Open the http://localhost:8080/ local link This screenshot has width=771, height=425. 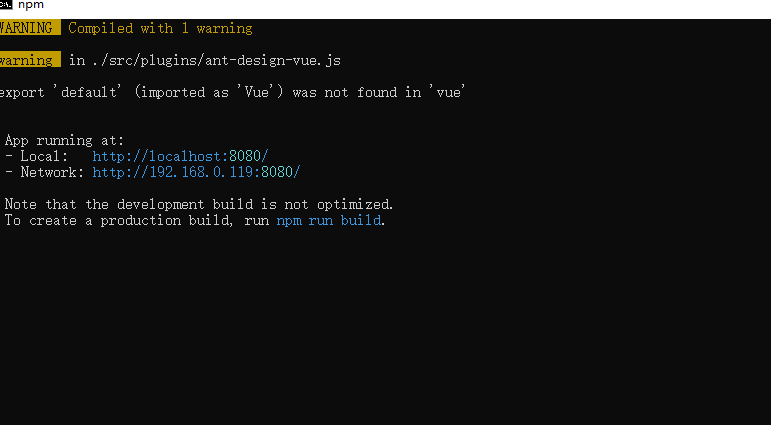tap(180, 156)
